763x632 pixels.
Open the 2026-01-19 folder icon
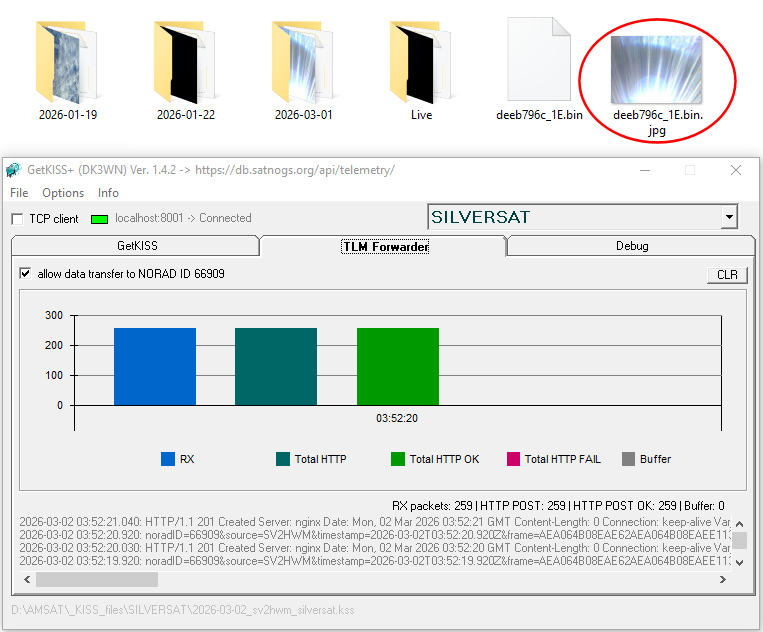click(x=68, y=62)
